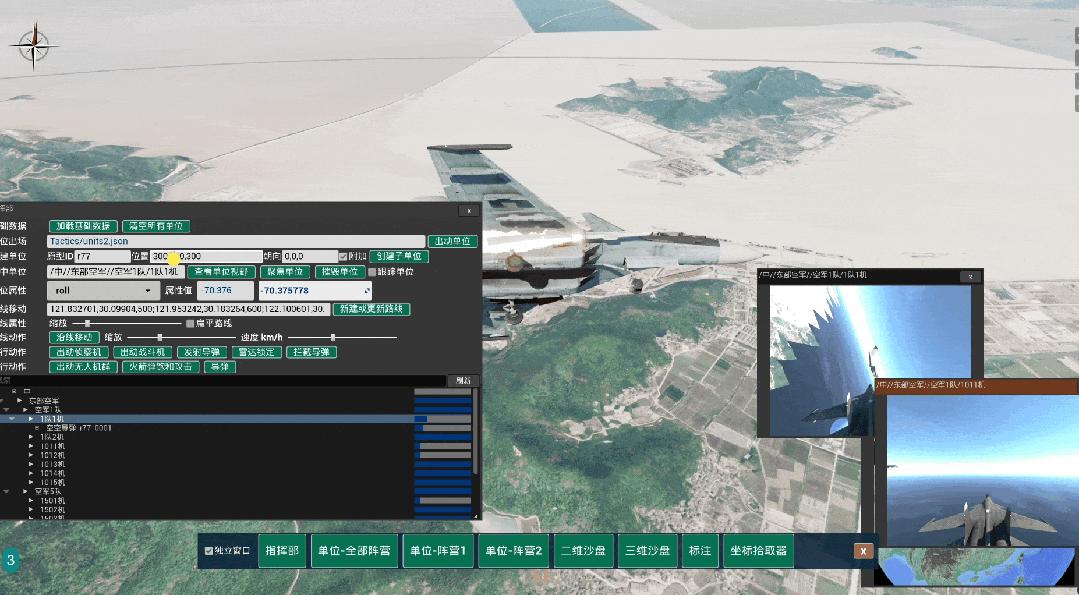Expand the 1014机 tree node

(31, 473)
